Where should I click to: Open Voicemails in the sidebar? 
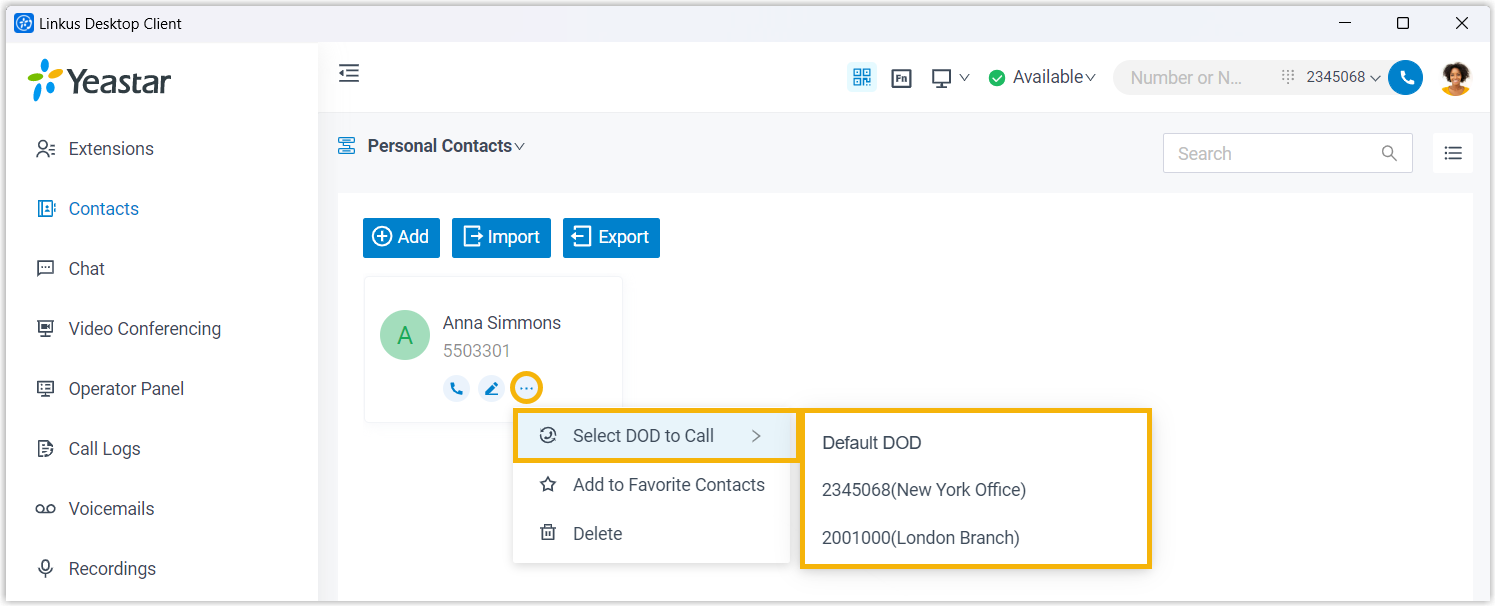click(x=112, y=509)
